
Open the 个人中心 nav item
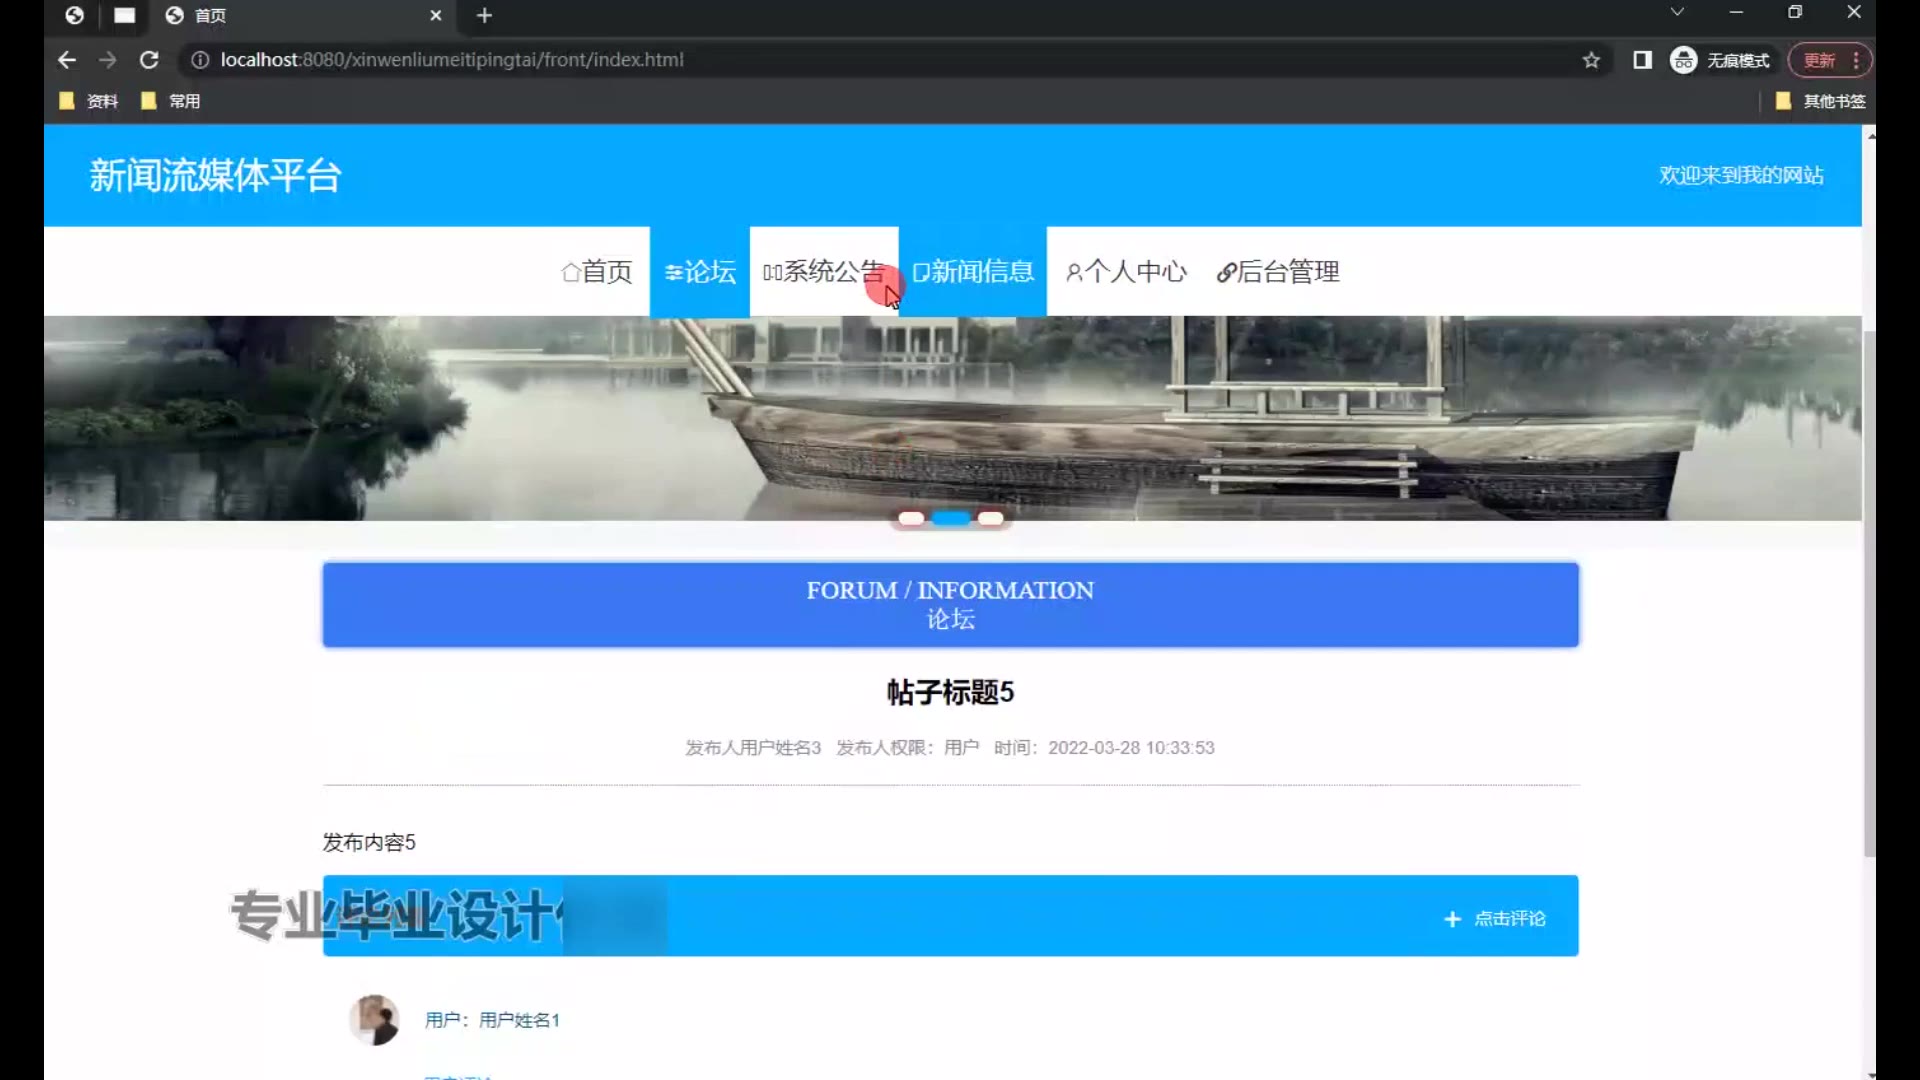1126,272
